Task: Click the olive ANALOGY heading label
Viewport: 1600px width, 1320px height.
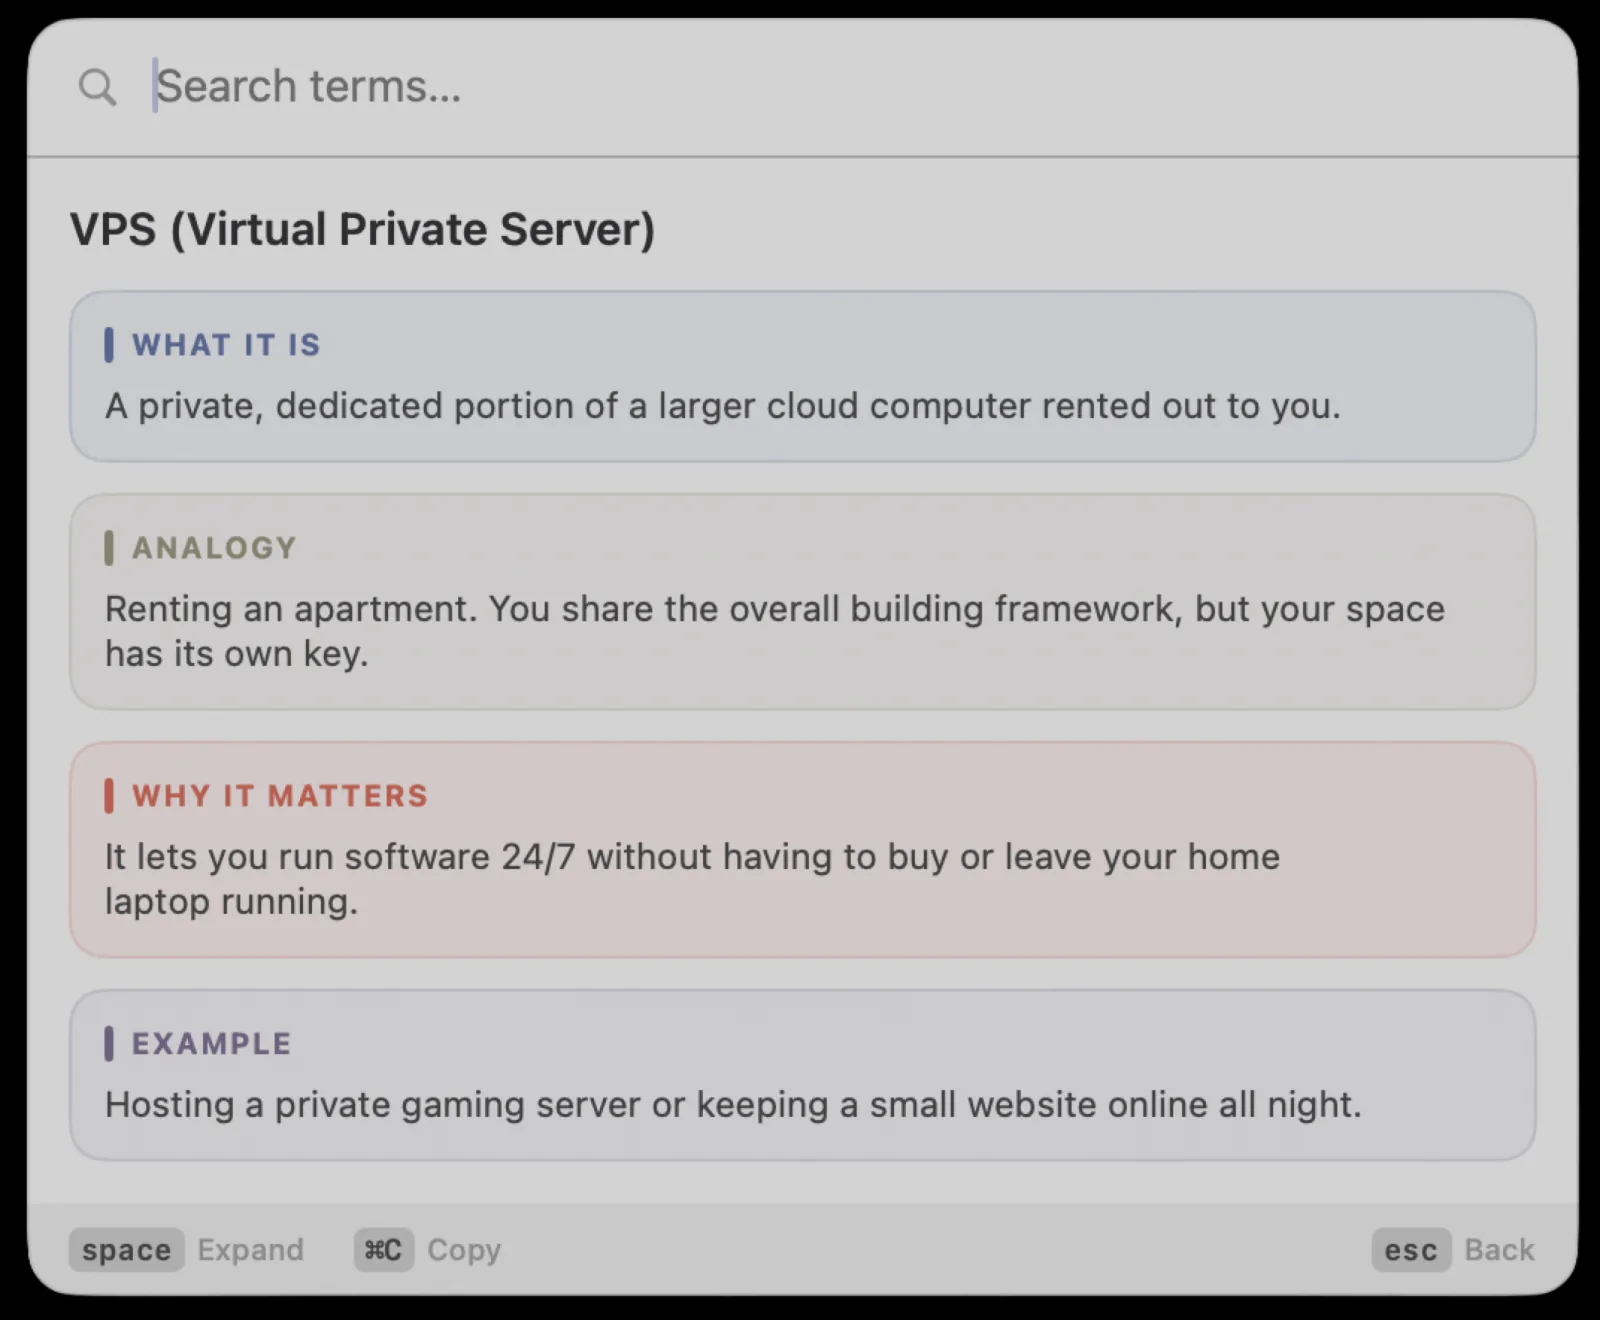Action: pos(214,548)
